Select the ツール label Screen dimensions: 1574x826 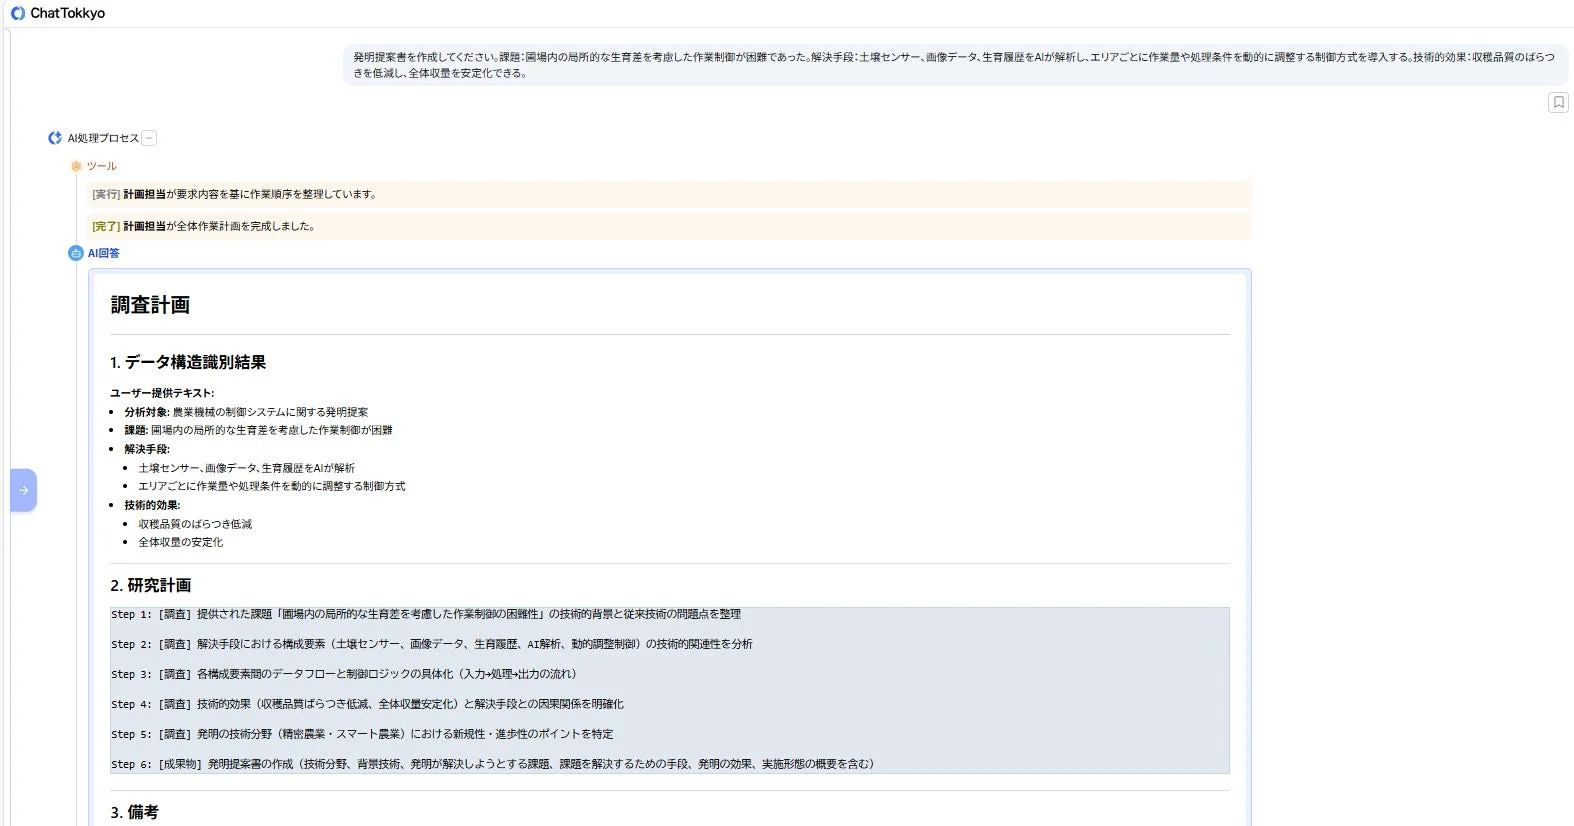pyautogui.click(x=101, y=166)
